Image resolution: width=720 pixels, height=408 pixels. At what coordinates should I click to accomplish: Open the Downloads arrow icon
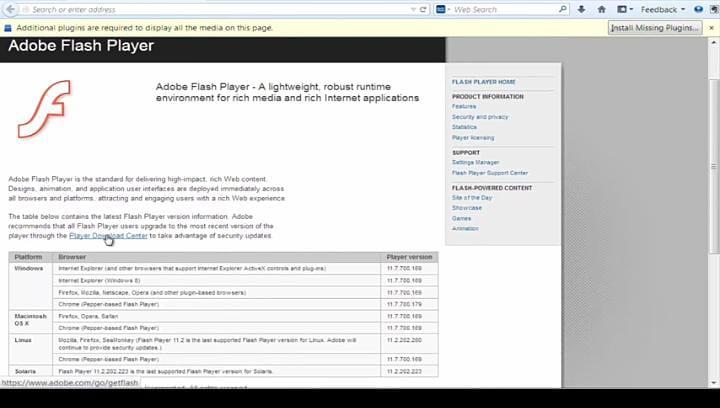[581, 9]
